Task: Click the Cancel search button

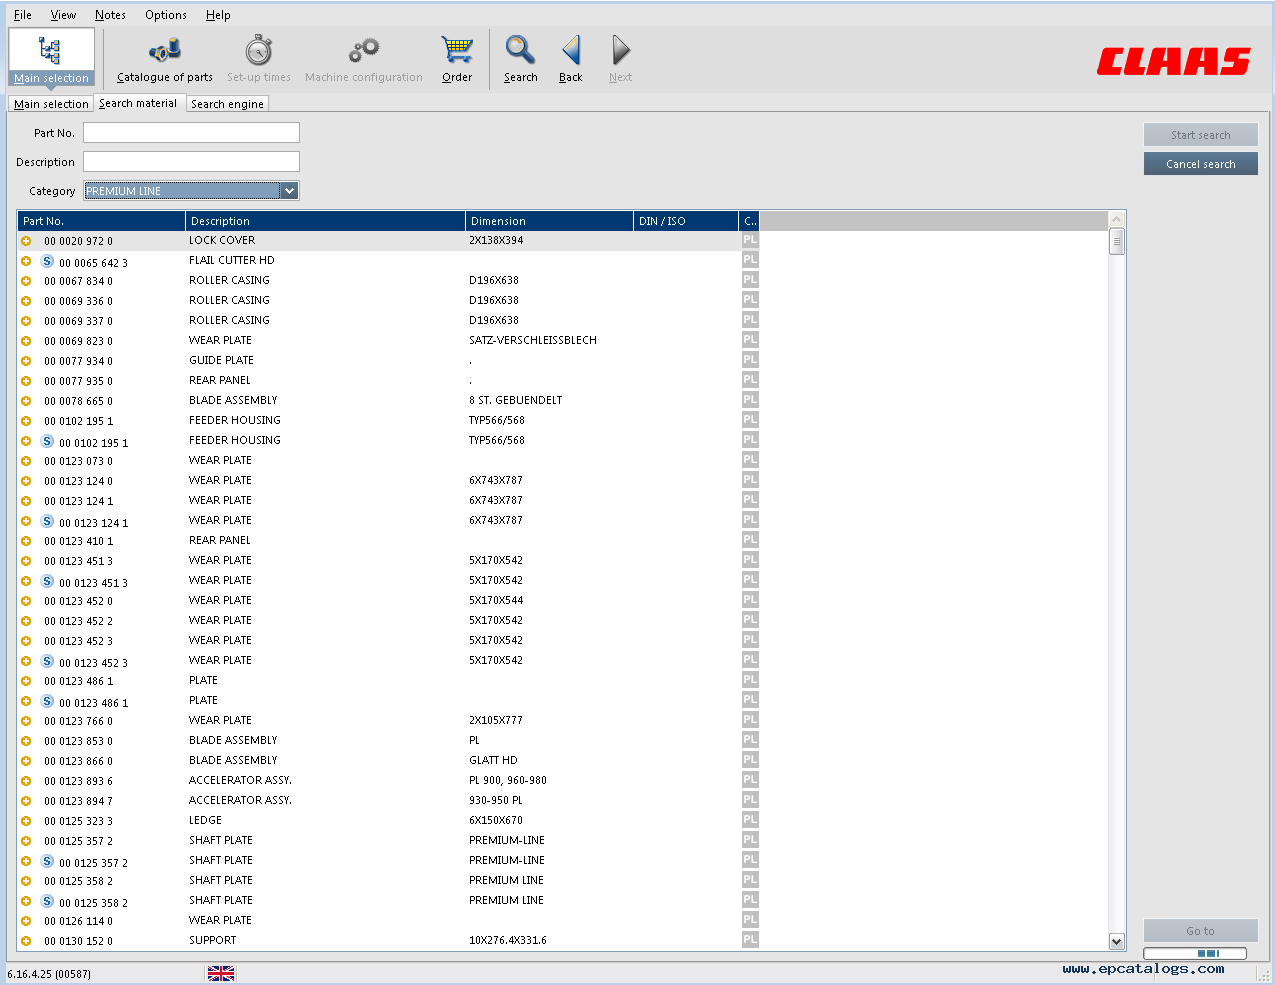Action: pos(1201,164)
